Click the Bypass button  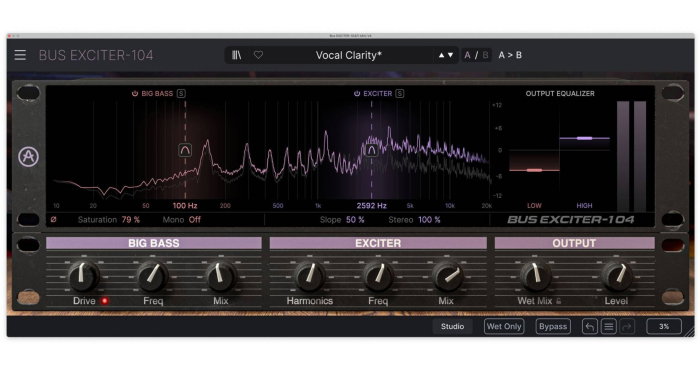tap(553, 326)
